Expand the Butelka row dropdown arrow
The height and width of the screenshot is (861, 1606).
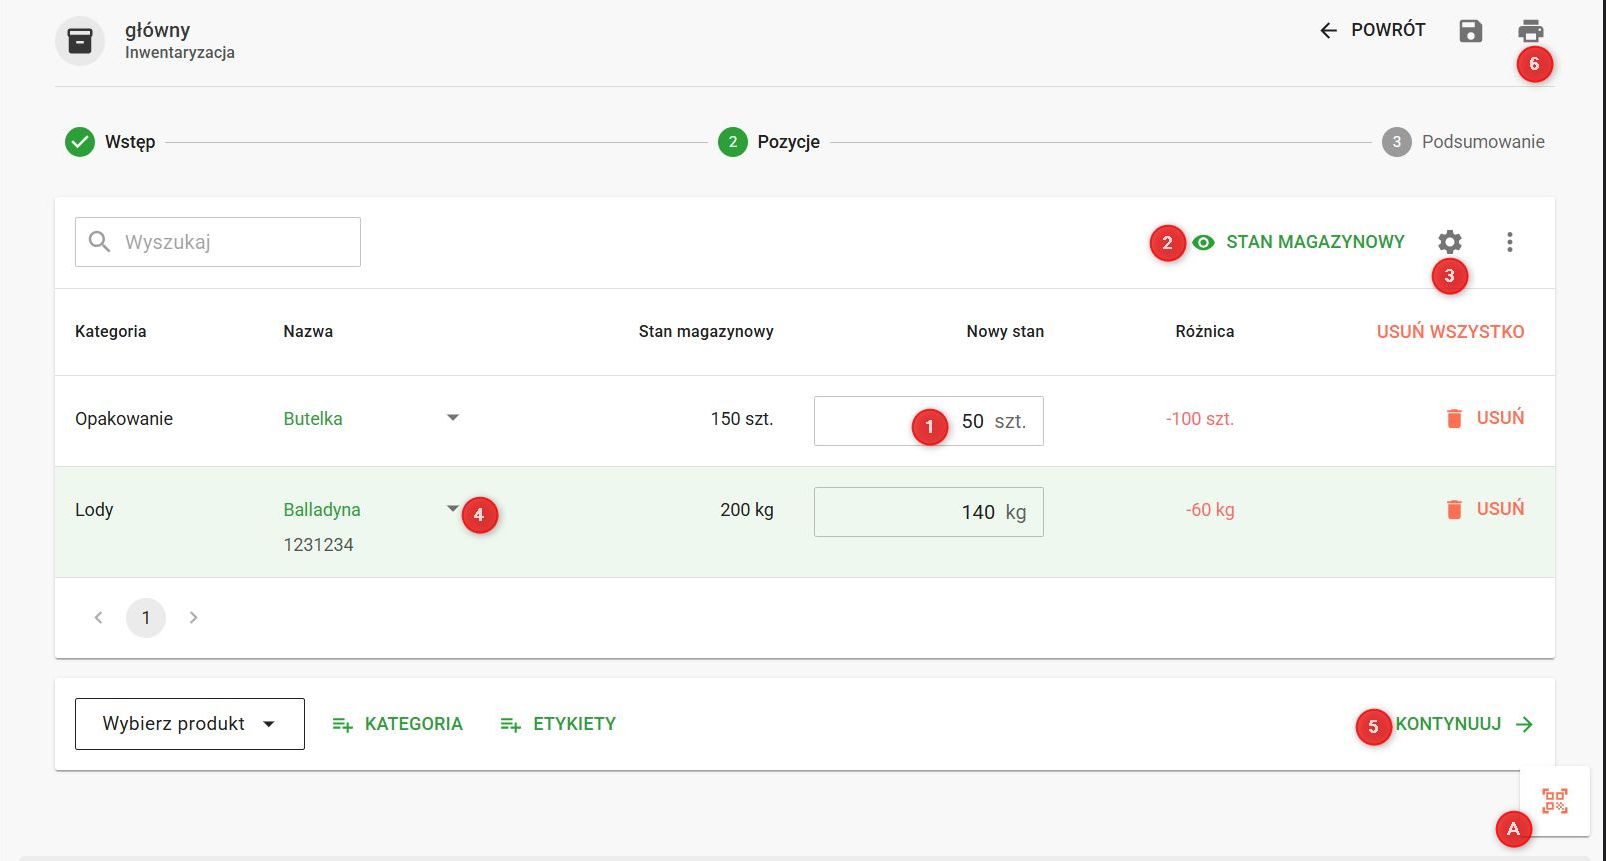click(452, 418)
